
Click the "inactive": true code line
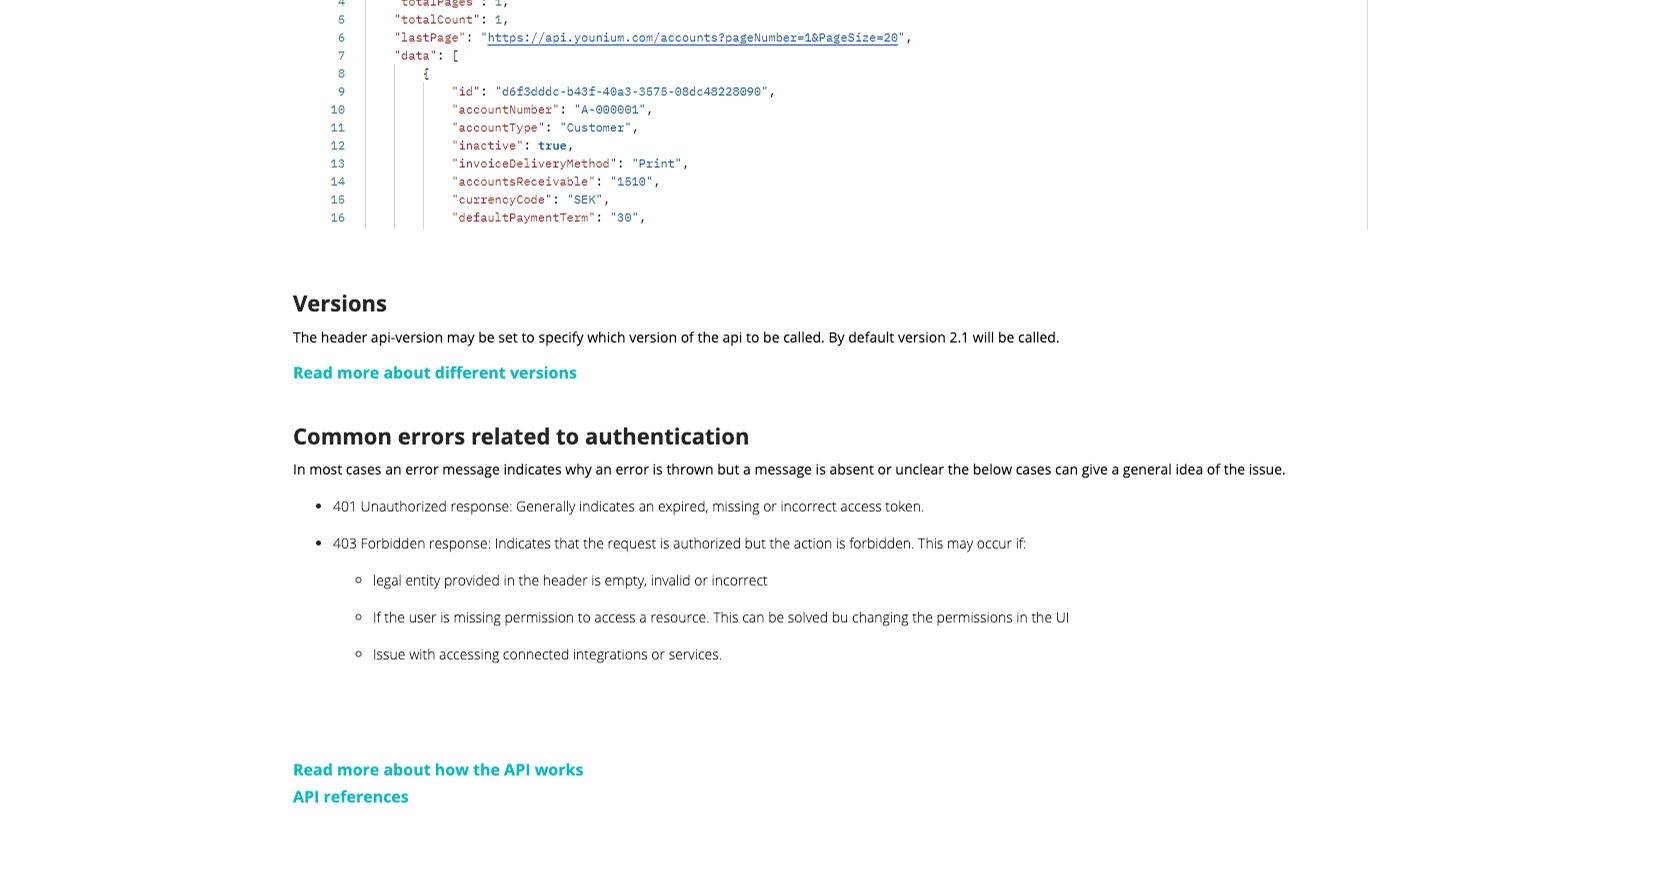(x=513, y=146)
